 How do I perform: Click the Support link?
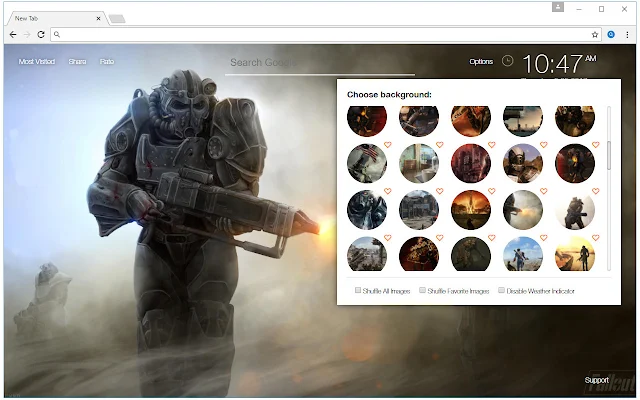(x=596, y=380)
